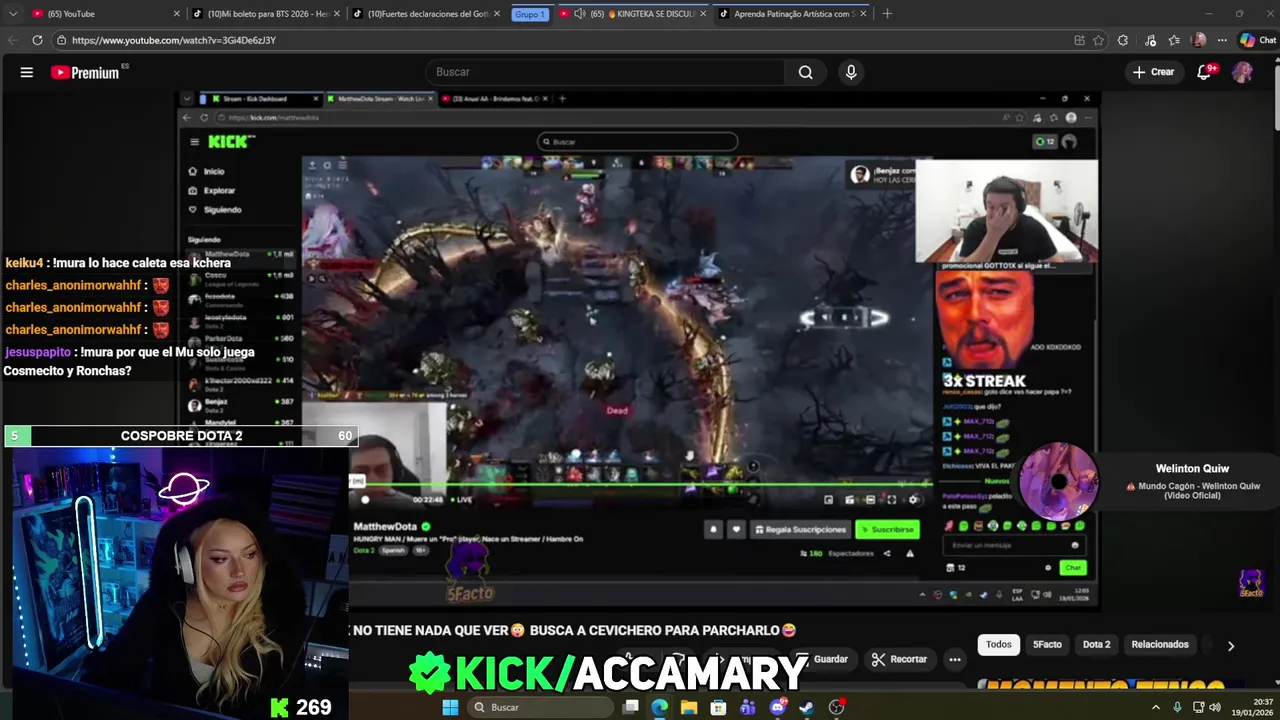Open Microsoft Teams from taskbar
This screenshot has width=1280, height=720.
click(x=747, y=707)
